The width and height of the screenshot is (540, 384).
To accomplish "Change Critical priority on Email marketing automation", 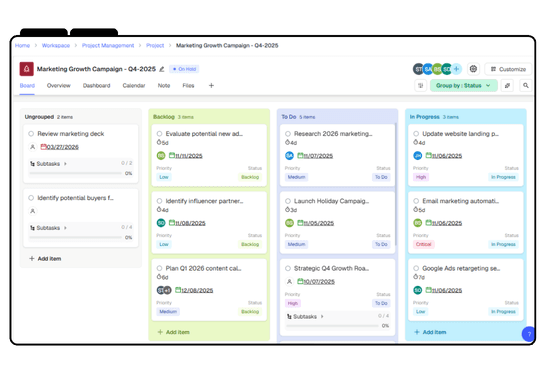I will tap(424, 244).
